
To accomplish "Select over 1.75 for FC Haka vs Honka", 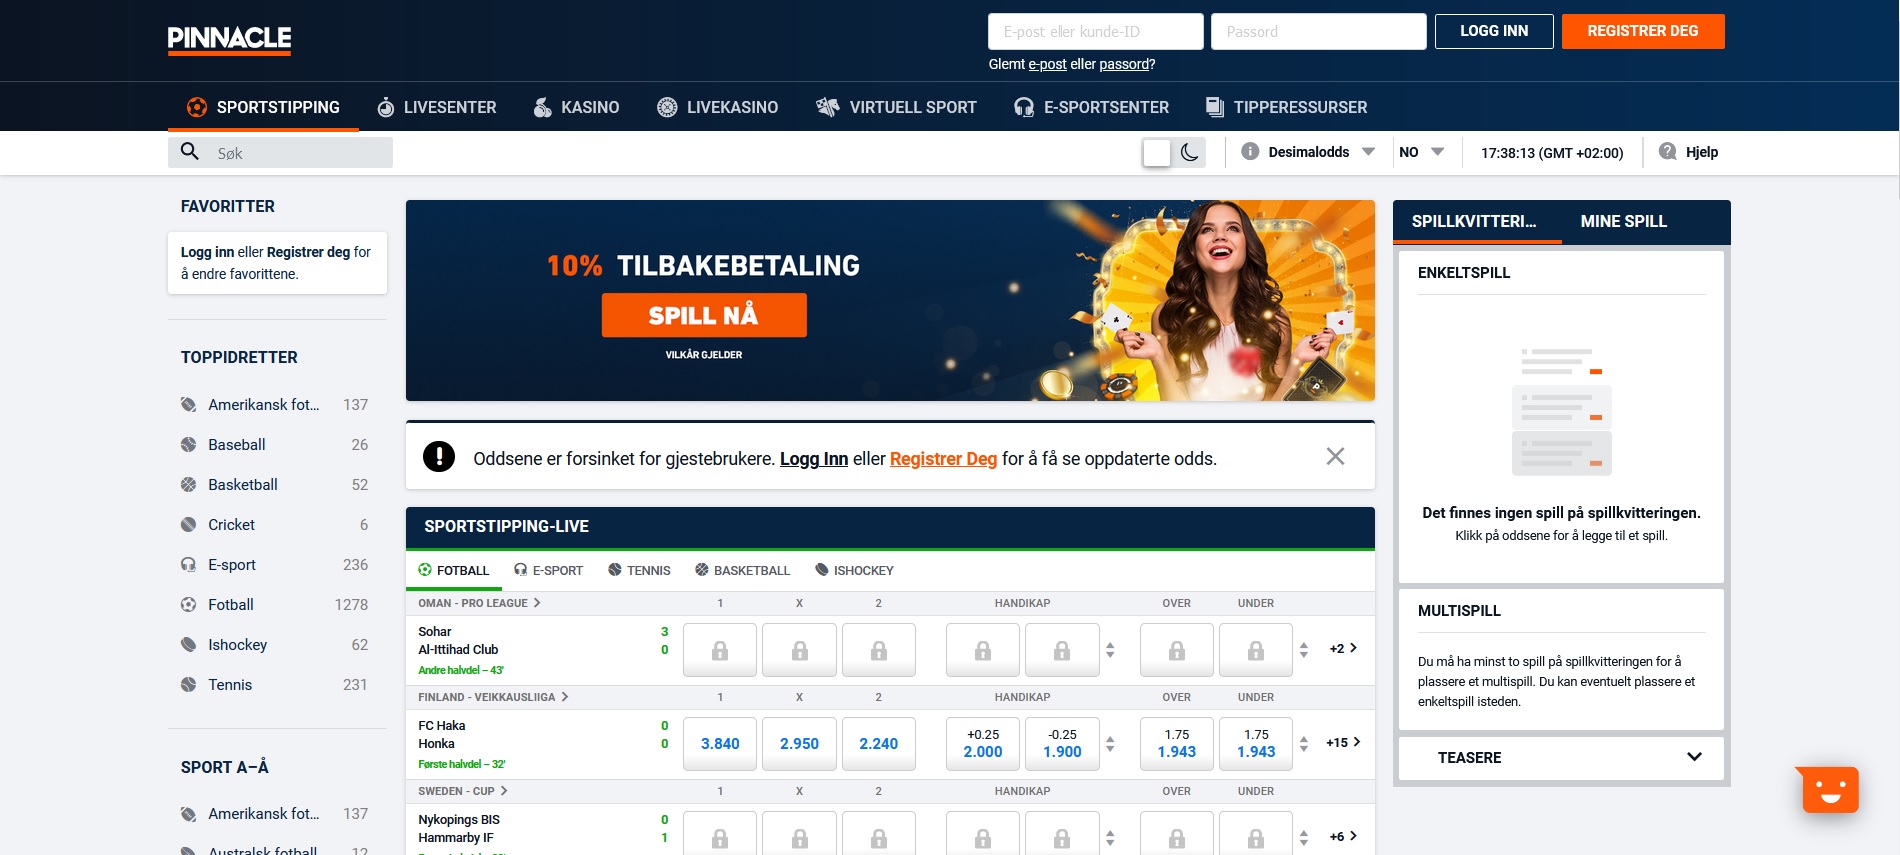I will [x=1177, y=743].
